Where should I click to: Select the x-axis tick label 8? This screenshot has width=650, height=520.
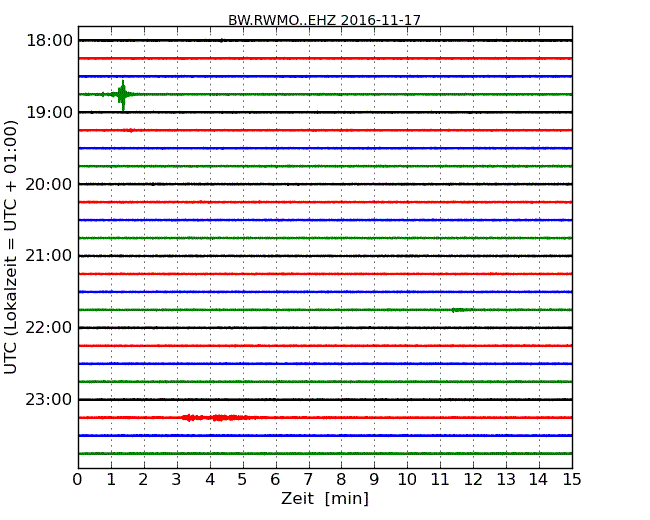click(x=341, y=480)
